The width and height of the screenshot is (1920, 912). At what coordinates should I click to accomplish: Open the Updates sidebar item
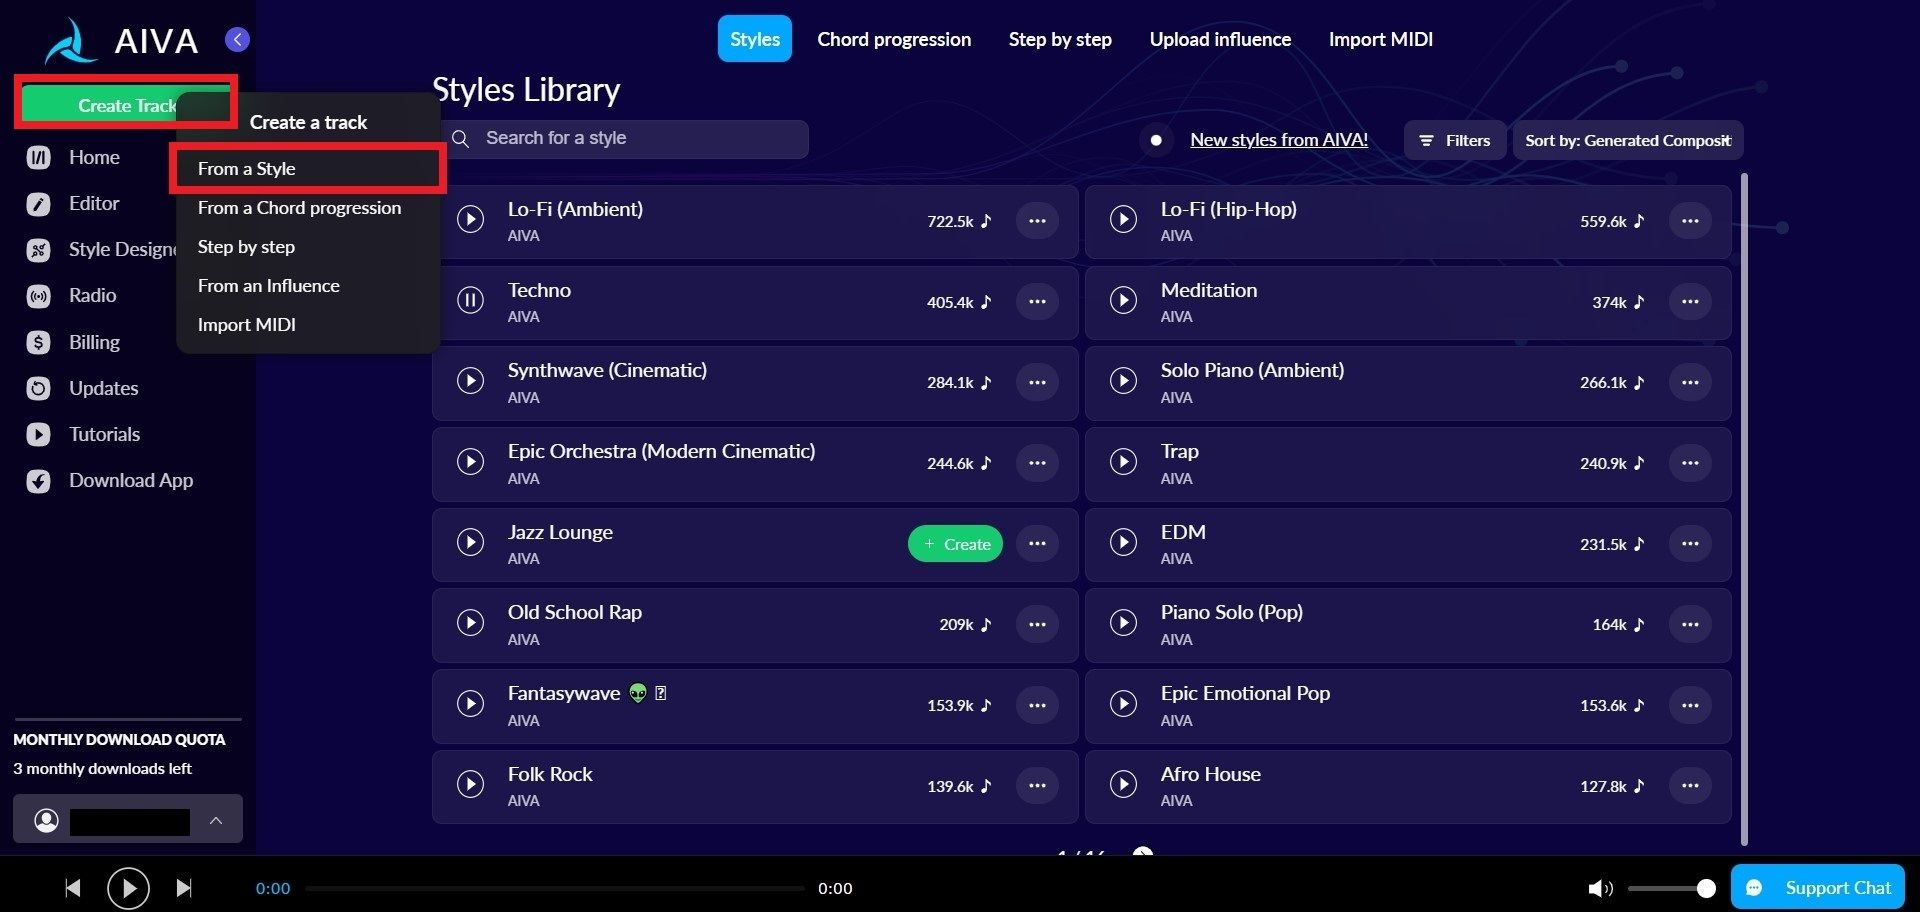tap(82, 388)
